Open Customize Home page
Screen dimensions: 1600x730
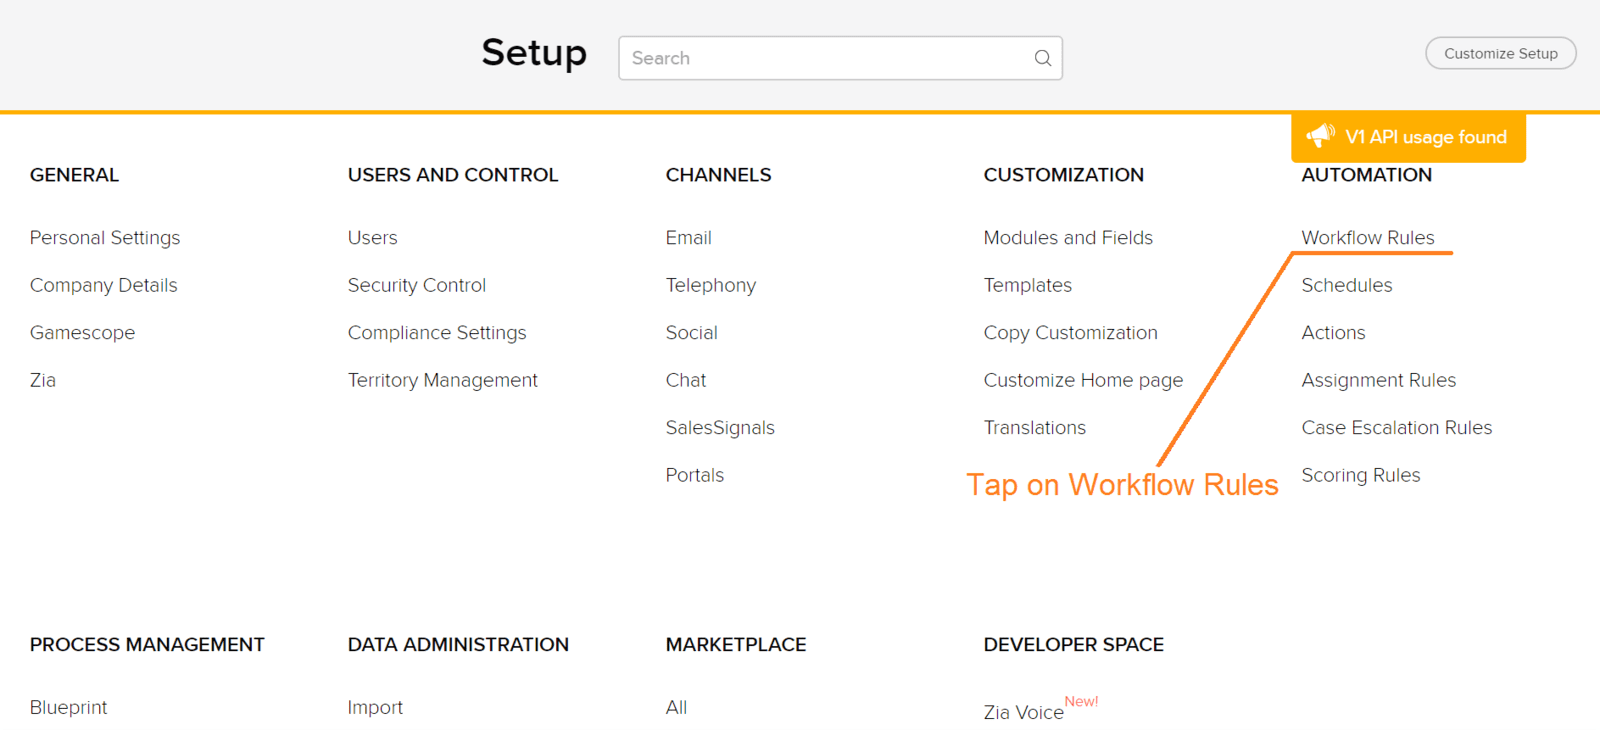point(1083,380)
